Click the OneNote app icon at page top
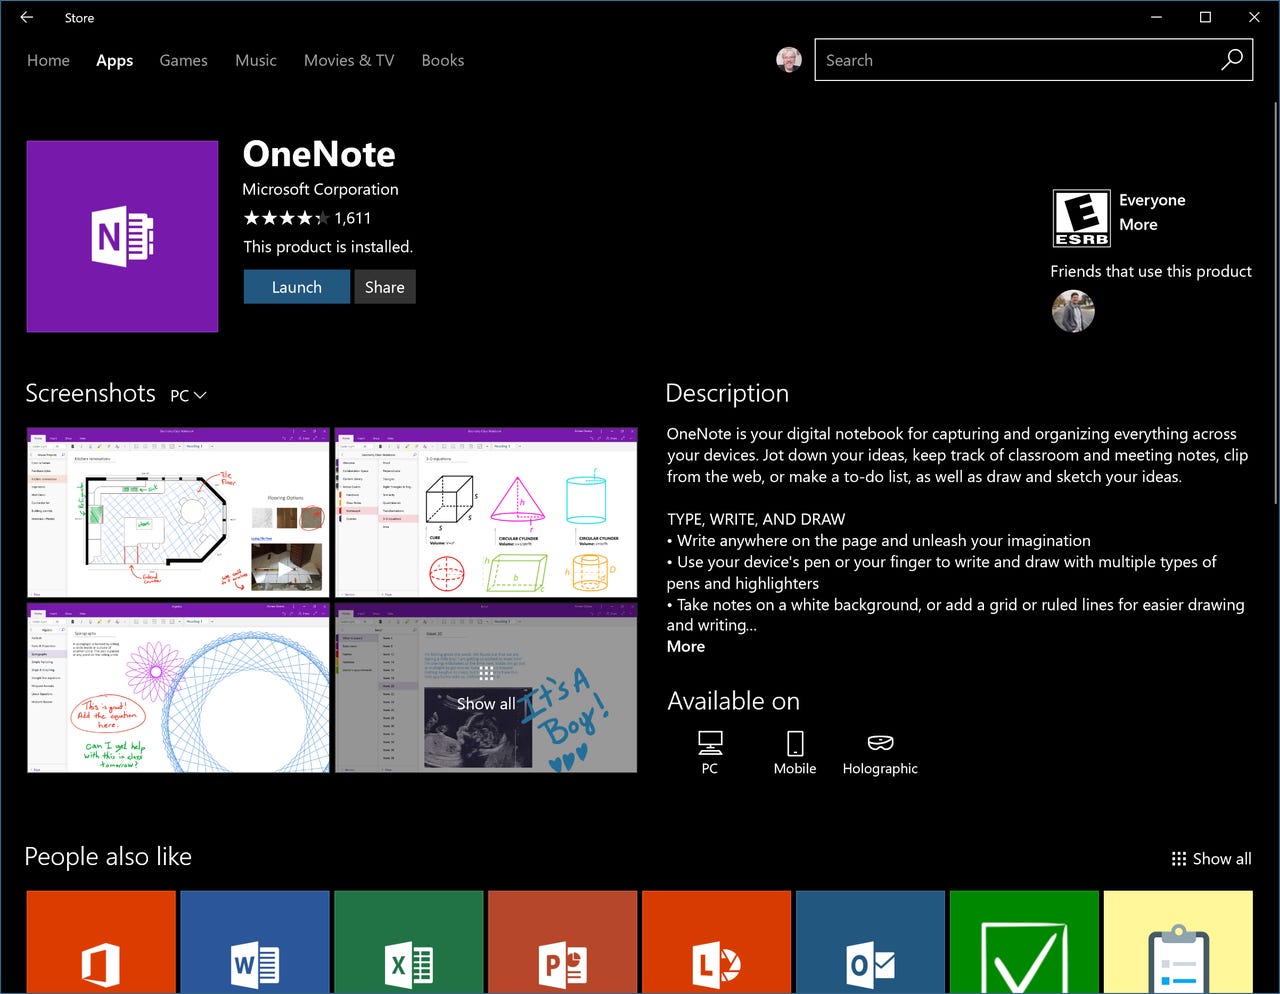Viewport: 1280px width, 994px height. [x=122, y=236]
